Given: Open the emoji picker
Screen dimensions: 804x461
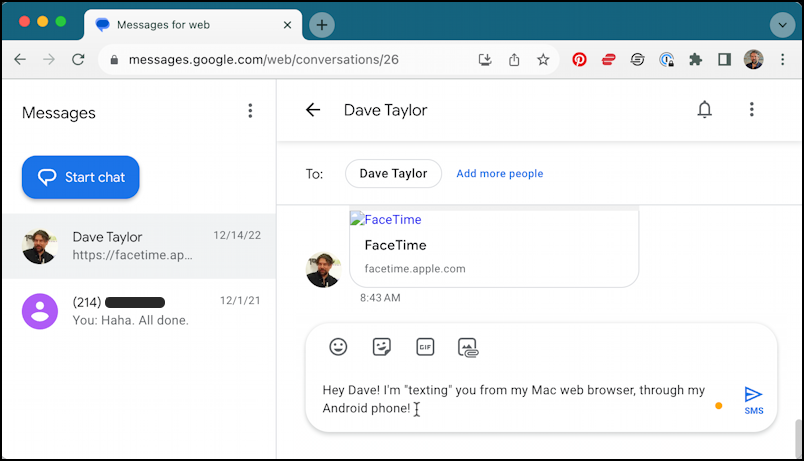Looking at the screenshot, I should pos(338,347).
